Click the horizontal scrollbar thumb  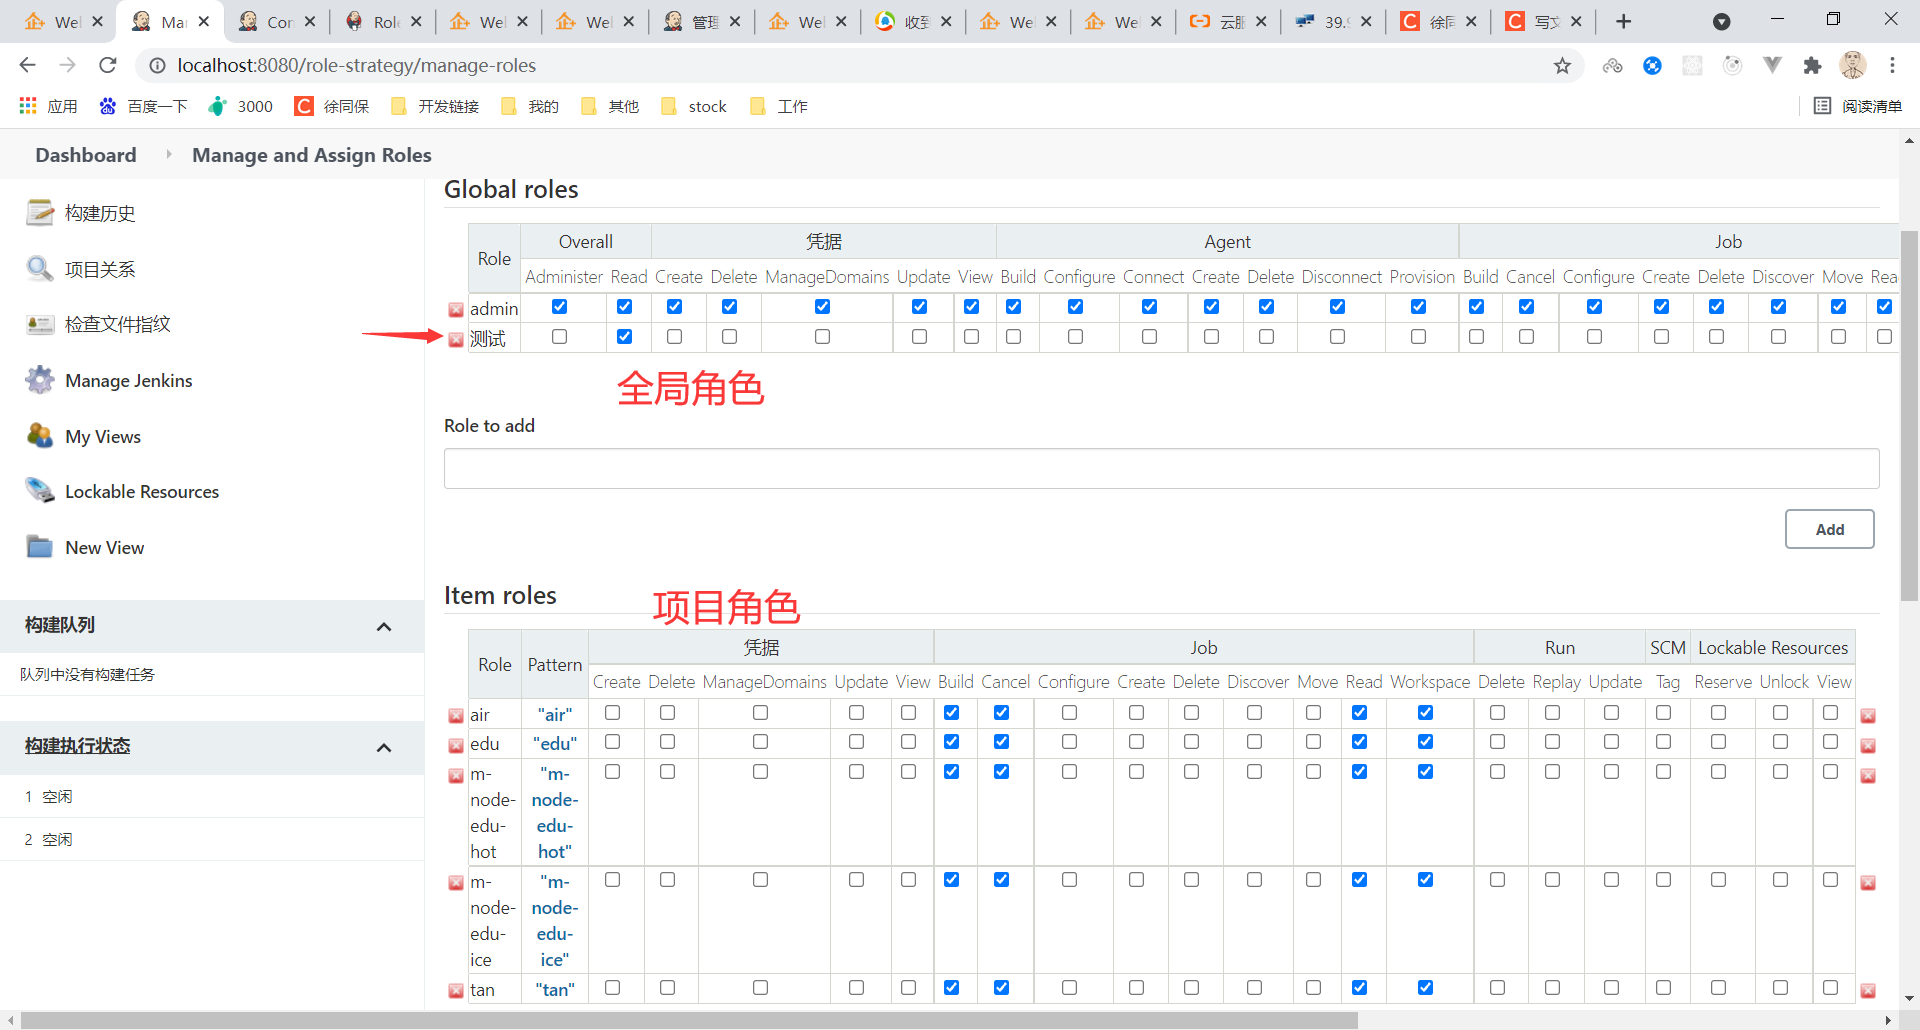689,1020
